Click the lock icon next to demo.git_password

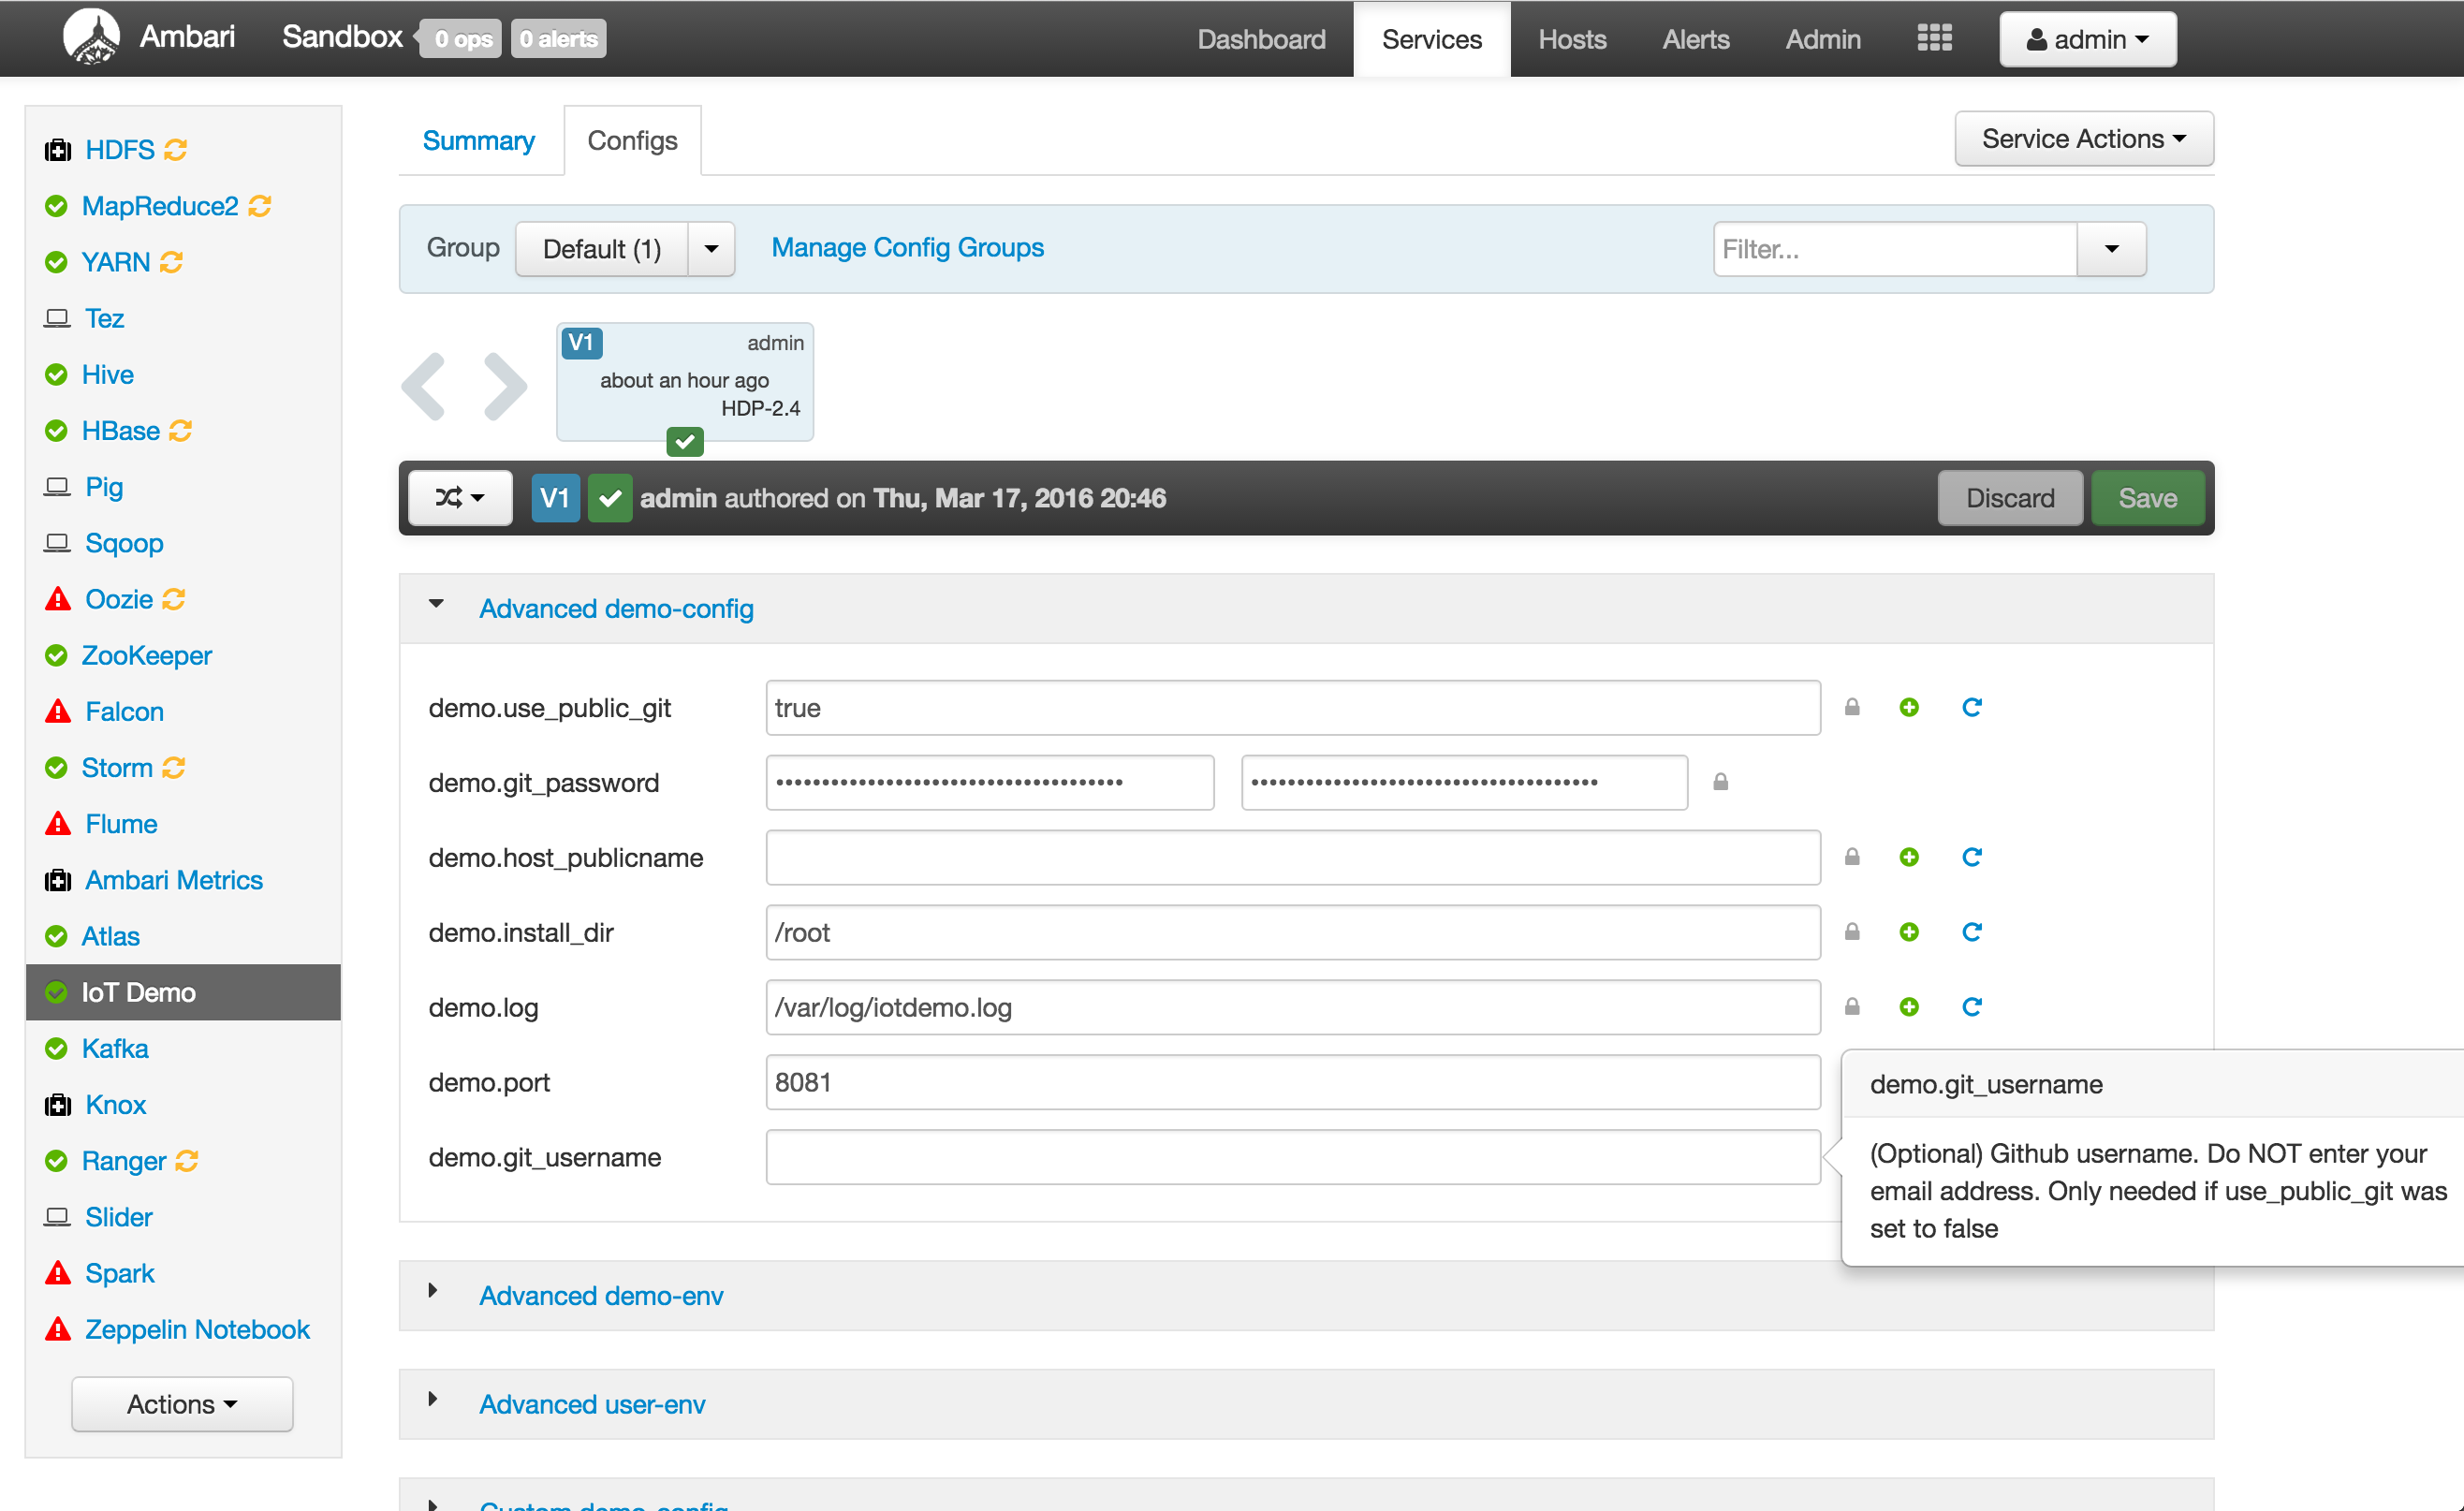[x=1720, y=782]
